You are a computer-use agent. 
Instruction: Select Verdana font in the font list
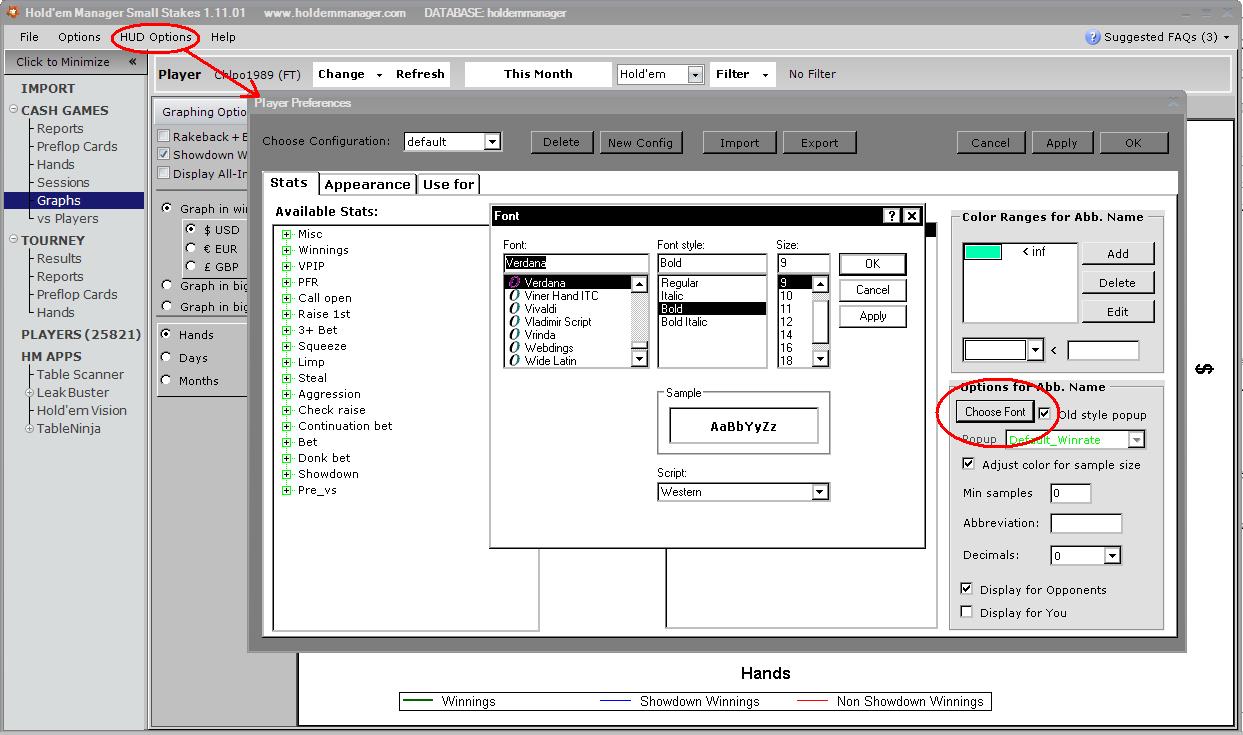567,283
